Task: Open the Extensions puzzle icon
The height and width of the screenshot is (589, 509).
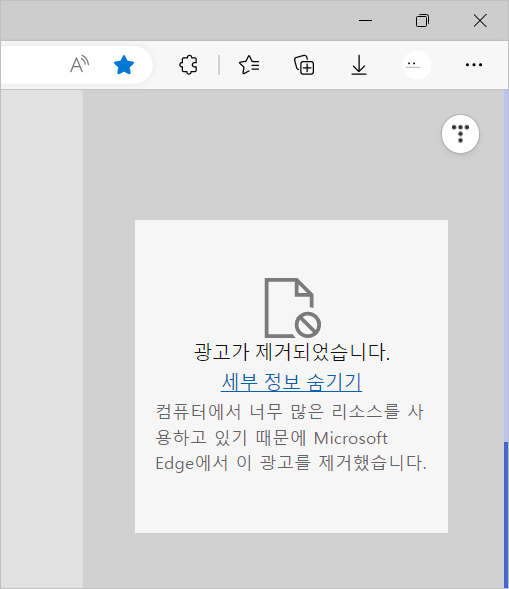Action: (188, 65)
